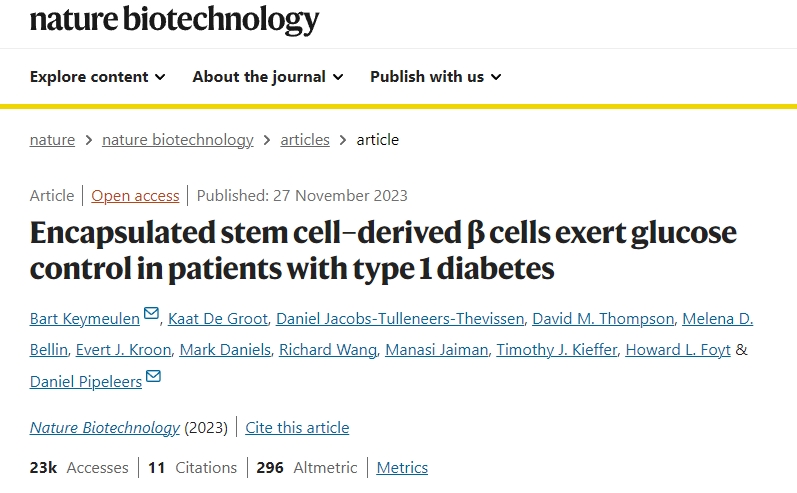Click the Open access link
Viewport: 797px width, 493px height.
(x=135, y=196)
